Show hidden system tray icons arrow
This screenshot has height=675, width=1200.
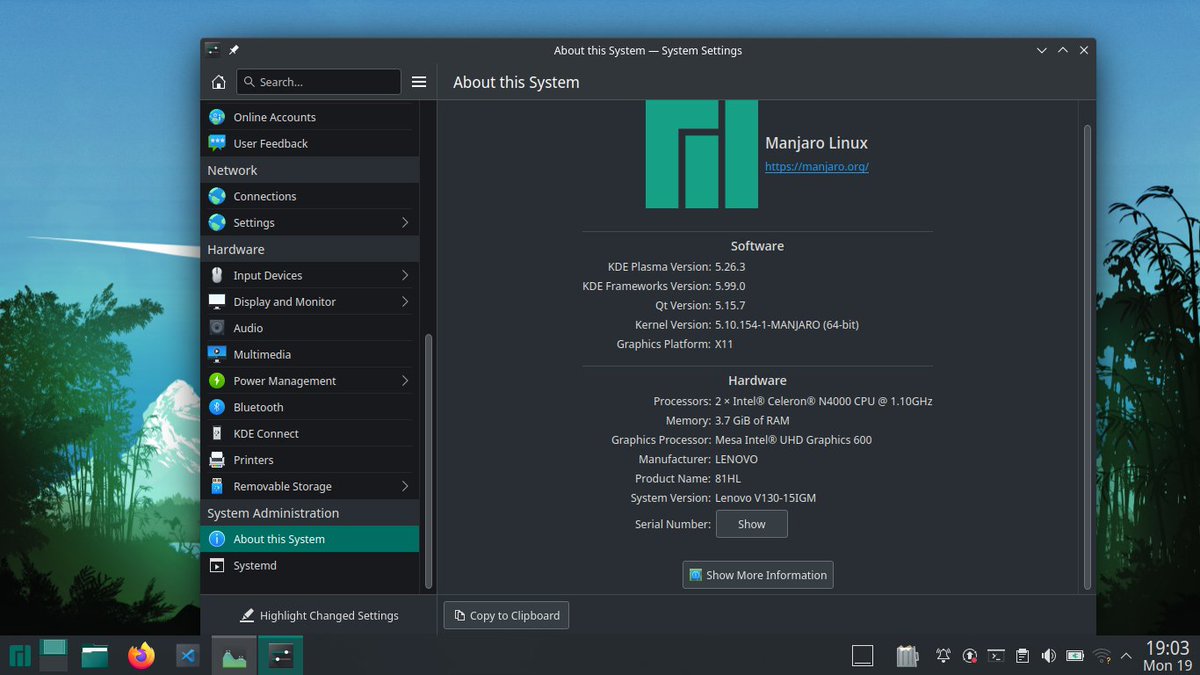click(1127, 657)
